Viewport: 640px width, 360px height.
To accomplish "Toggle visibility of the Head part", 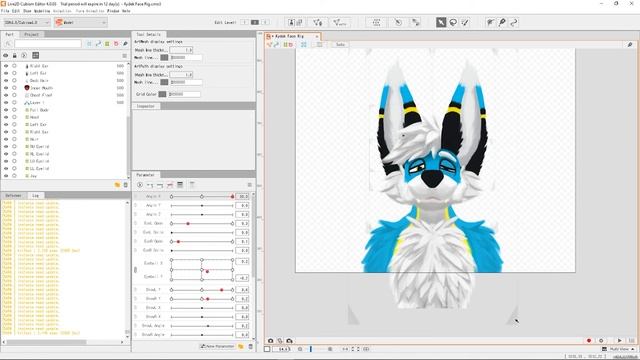I will [x=6, y=117].
